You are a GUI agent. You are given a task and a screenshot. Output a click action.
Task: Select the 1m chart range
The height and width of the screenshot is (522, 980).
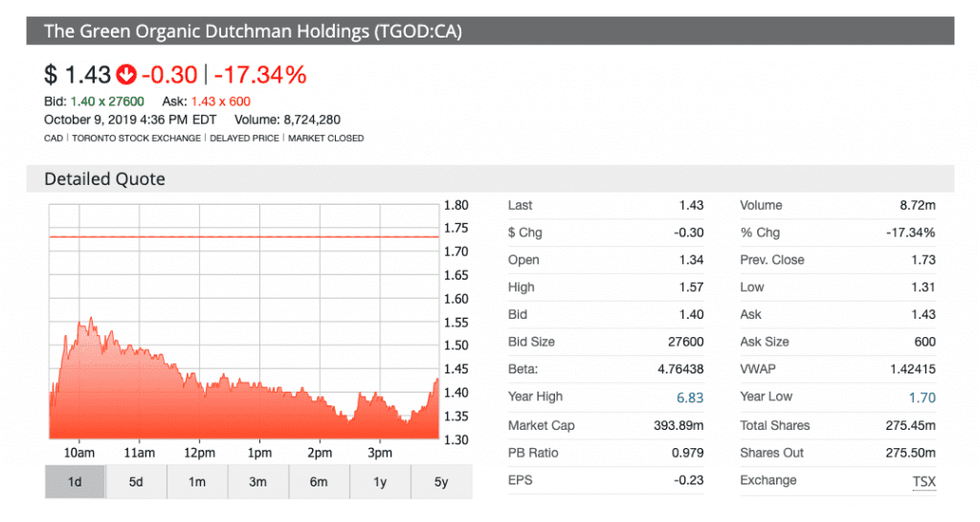point(197,482)
